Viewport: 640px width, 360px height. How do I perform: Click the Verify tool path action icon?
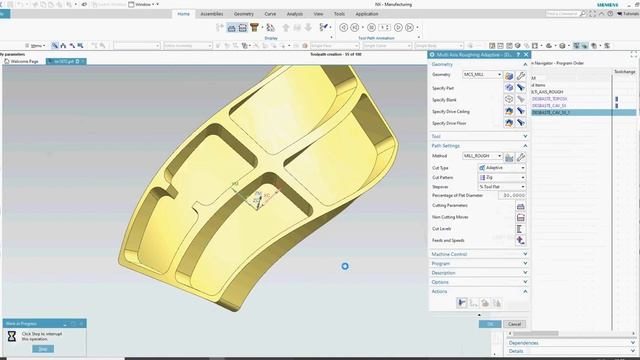(x=485, y=303)
